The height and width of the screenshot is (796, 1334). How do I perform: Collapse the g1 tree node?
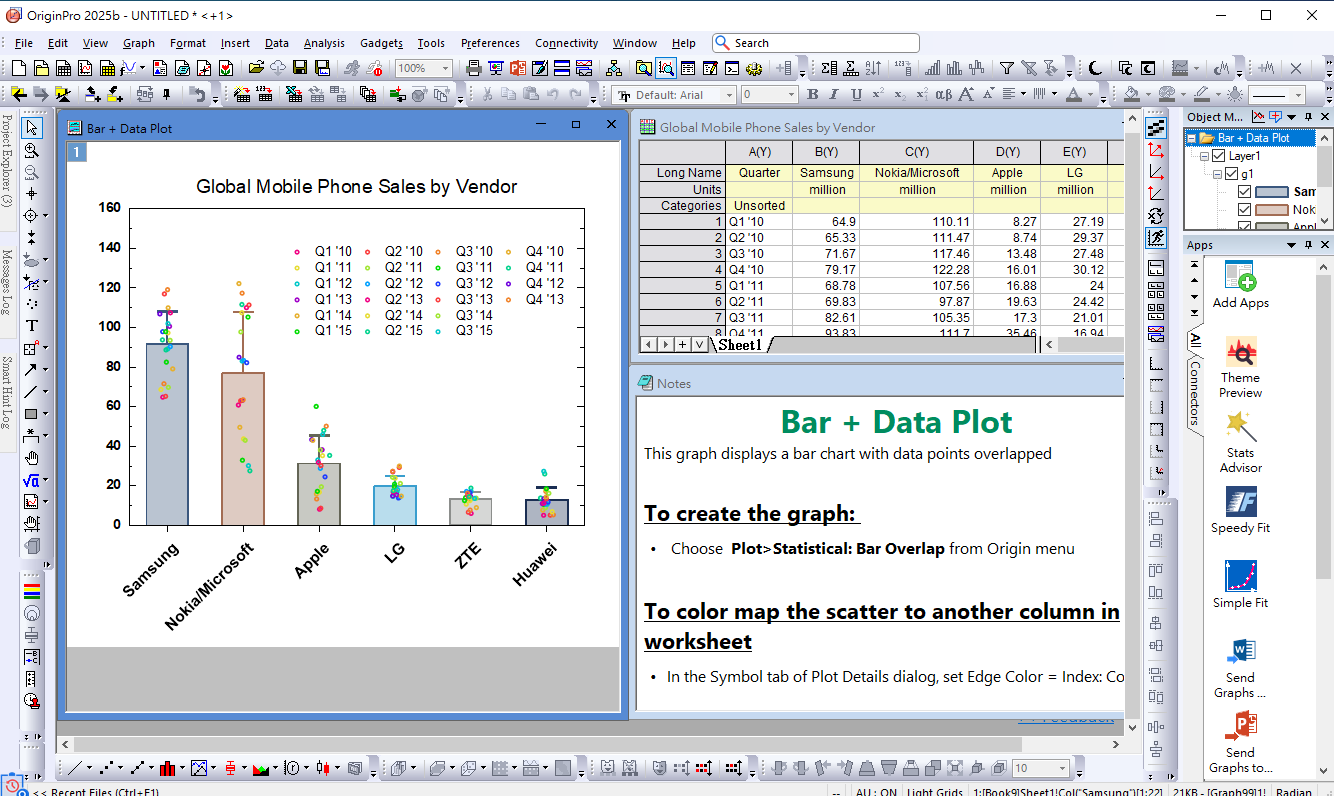(x=1217, y=174)
